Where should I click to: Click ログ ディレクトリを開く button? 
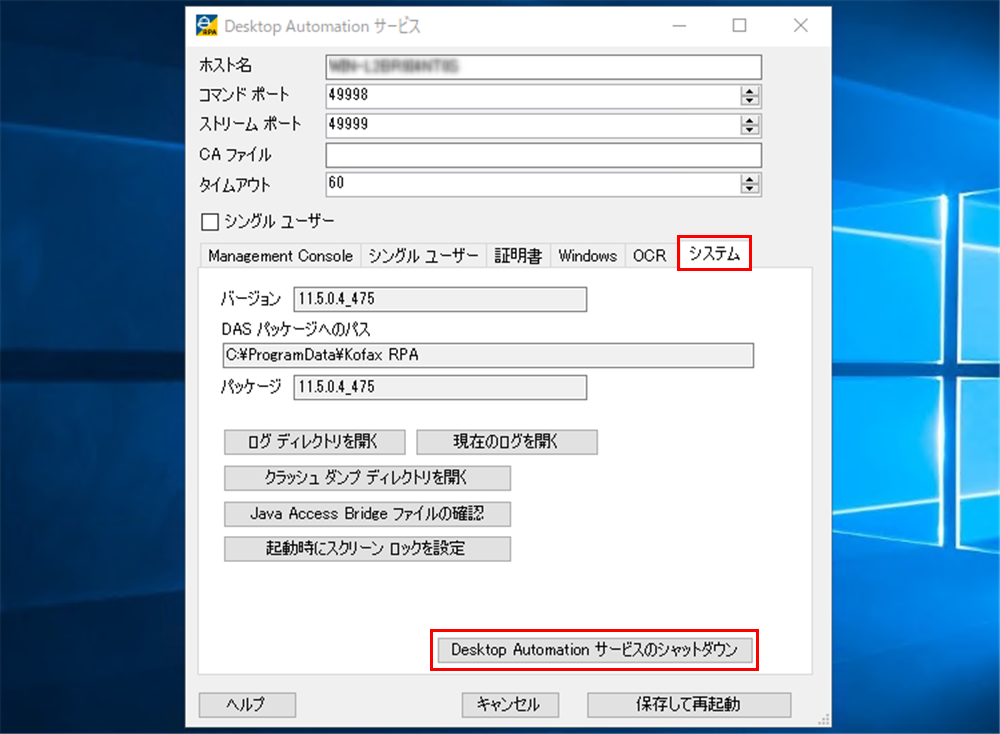314,442
